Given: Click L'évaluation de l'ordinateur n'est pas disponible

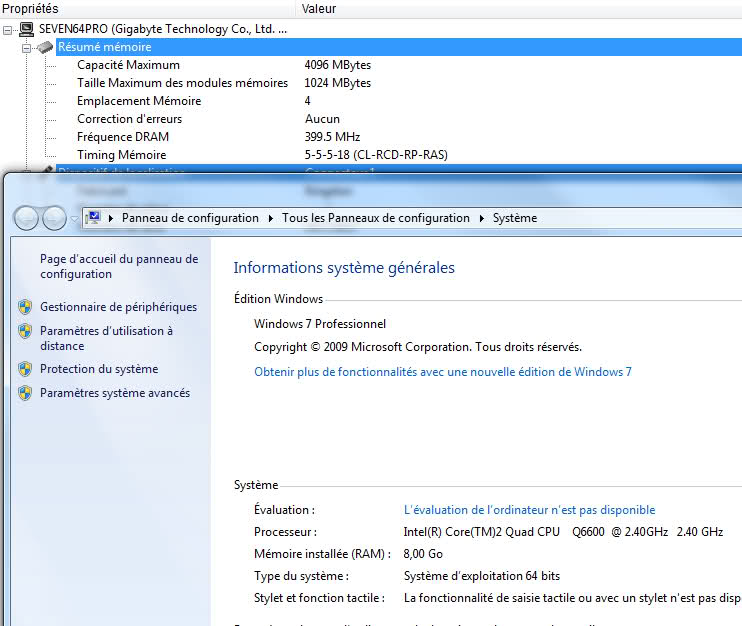Looking at the screenshot, I should click(x=530, y=510).
